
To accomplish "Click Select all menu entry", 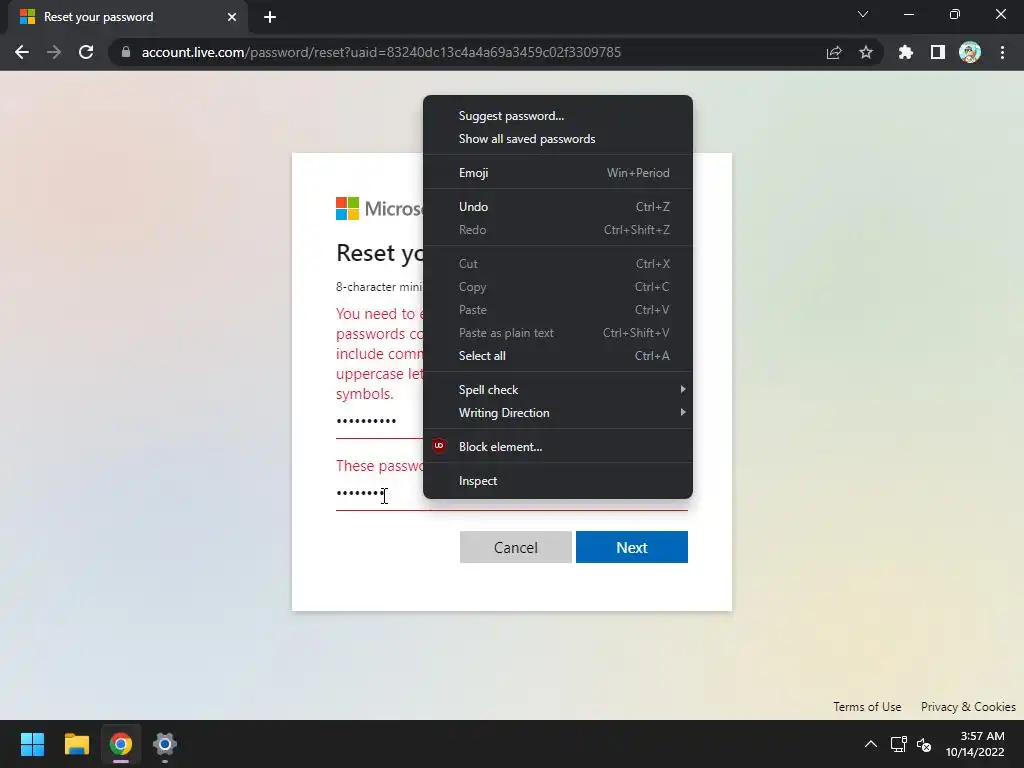I will coord(558,355).
